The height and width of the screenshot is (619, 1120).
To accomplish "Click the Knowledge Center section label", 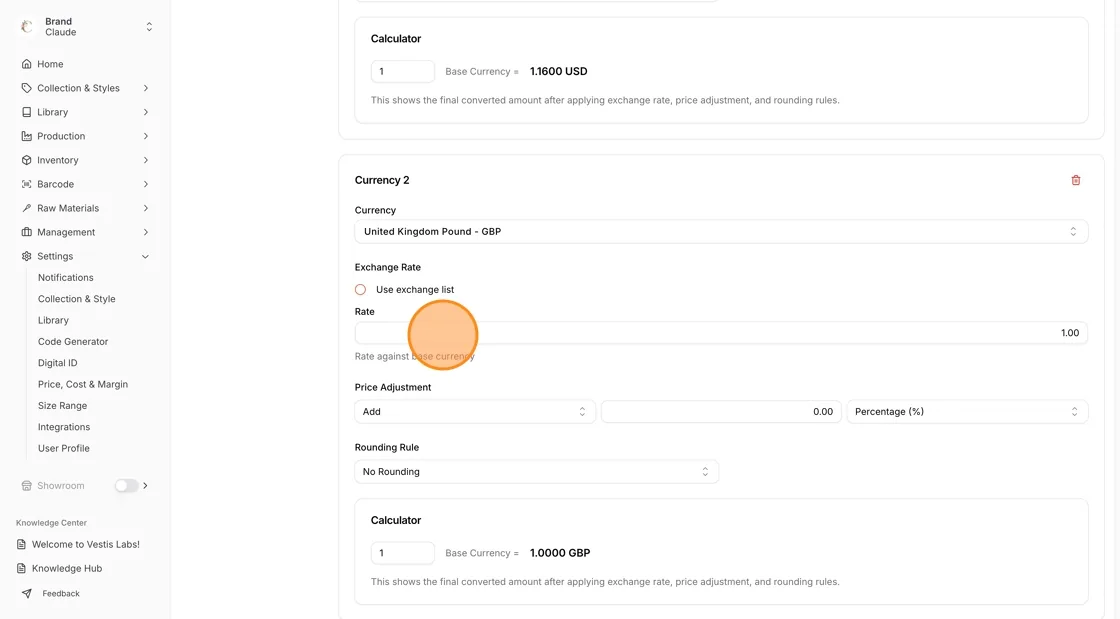I will click(51, 523).
